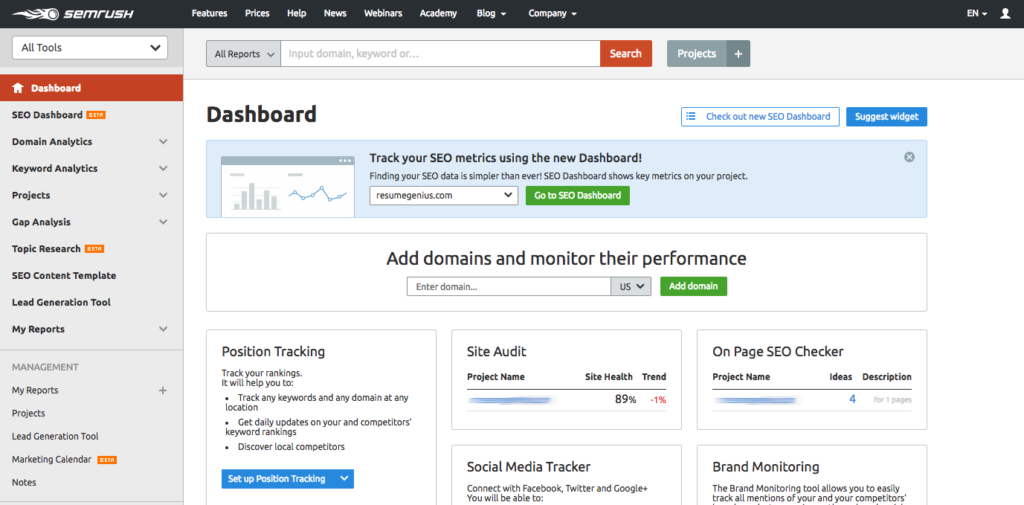The height and width of the screenshot is (505, 1024).
Task: Open the Blog dropdown menu
Action: point(491,13)
